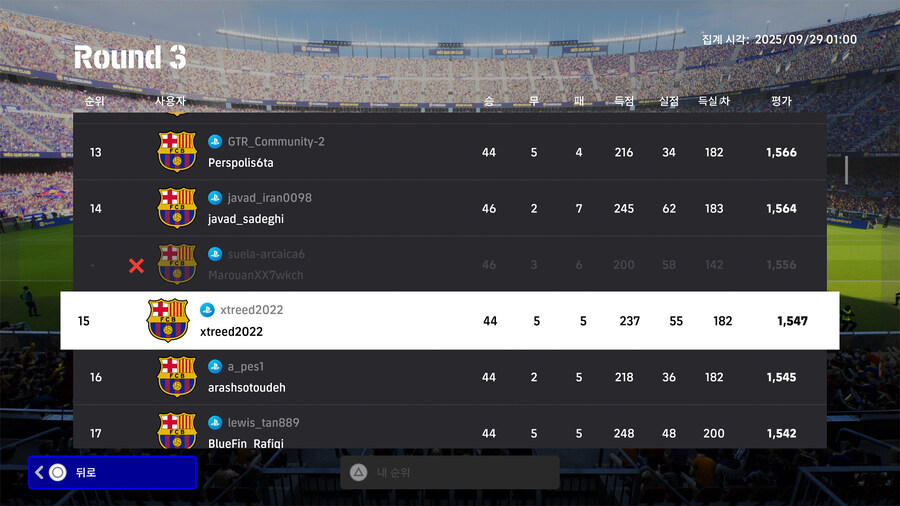This screenshot has width=900, height=506.
Task: Click PlayStation icon next to lewis_tan889
Action: click(x=215, y=423)
